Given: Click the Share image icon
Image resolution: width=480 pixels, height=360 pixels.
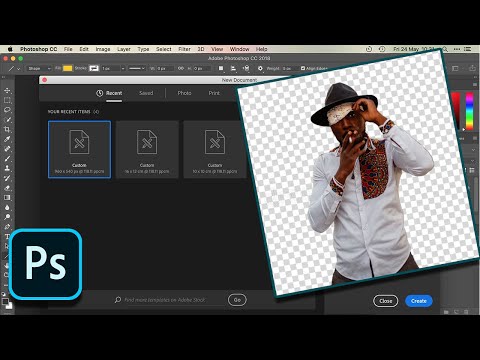Looking at the screenshot, I should (x=472, y=68).
